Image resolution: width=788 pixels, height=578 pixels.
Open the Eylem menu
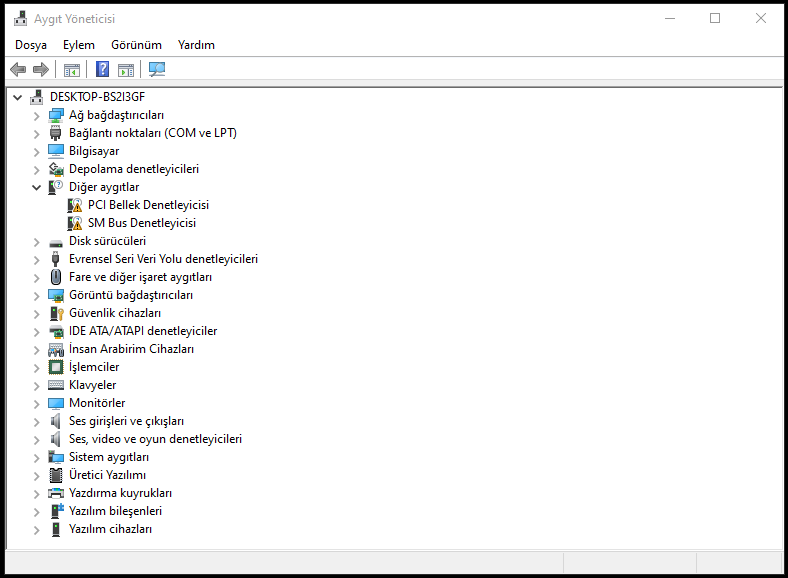(78, 45)
